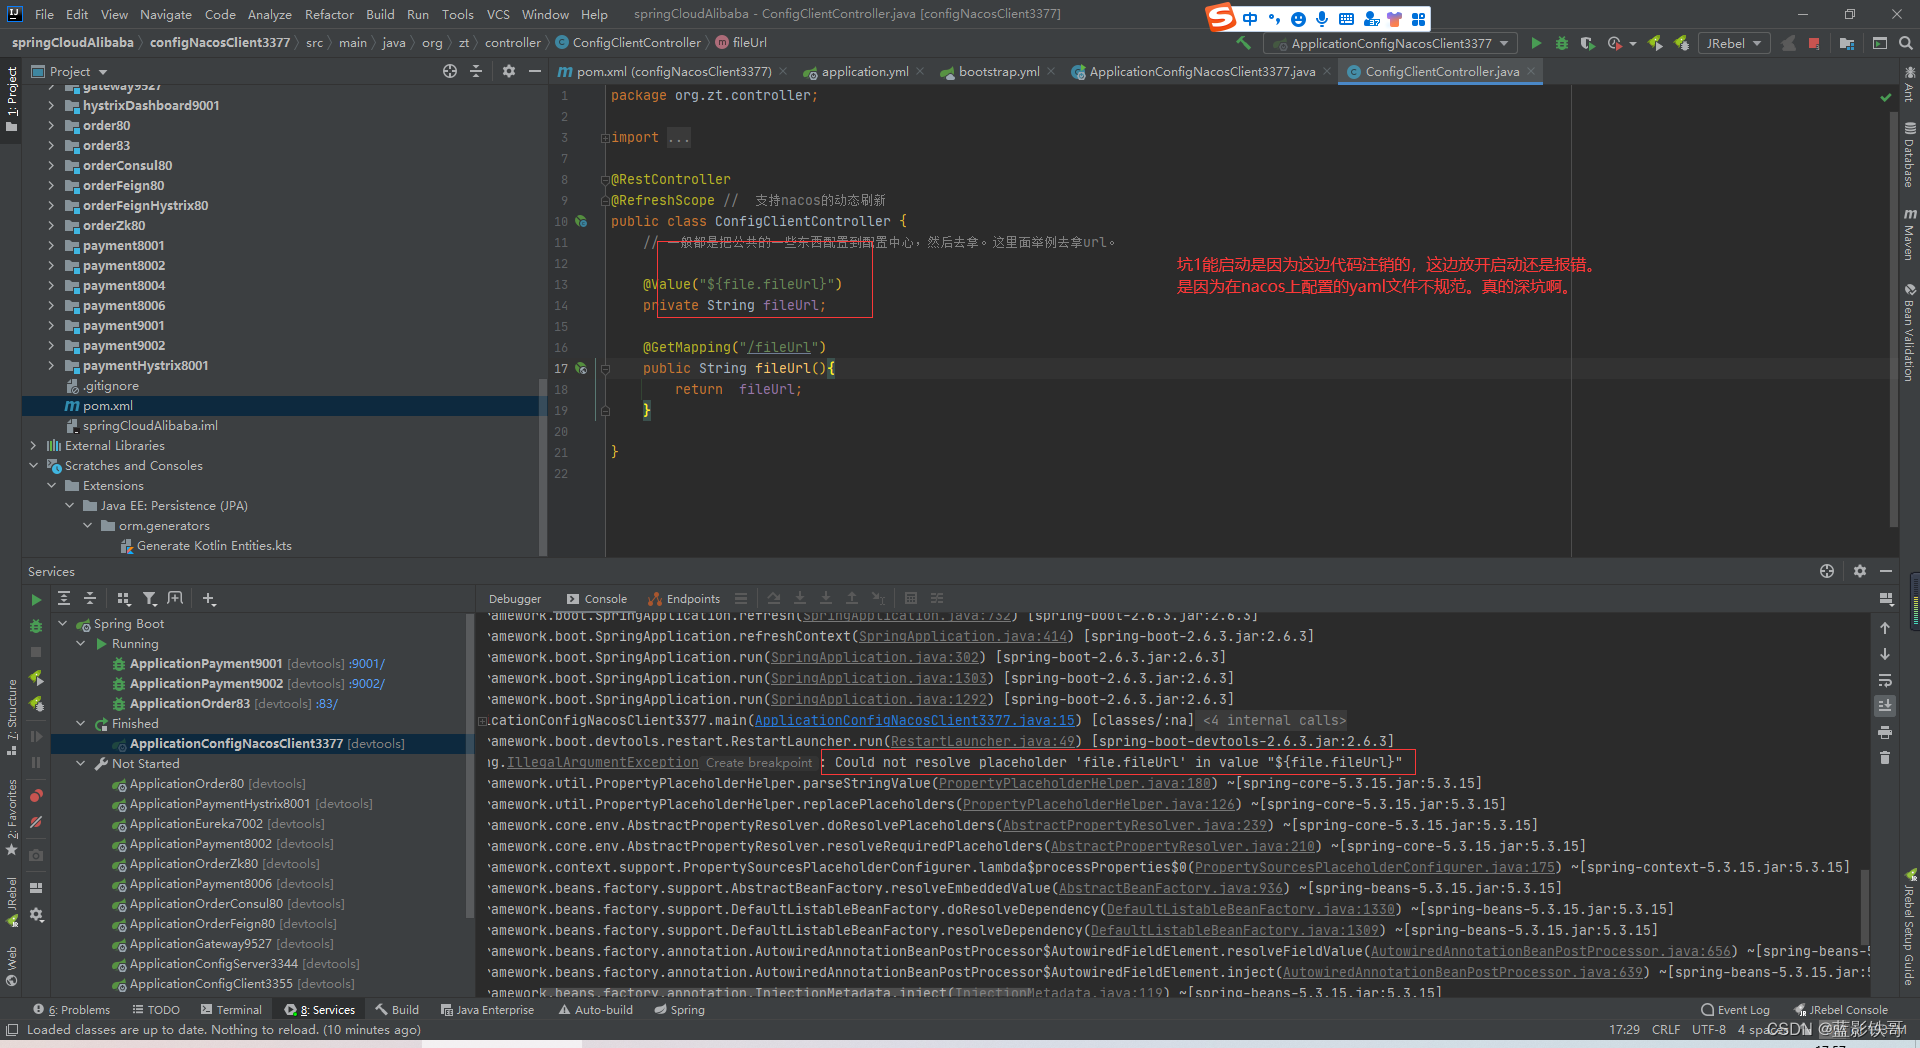Toggle the 1: Project tool window stripe

point(11,100)
